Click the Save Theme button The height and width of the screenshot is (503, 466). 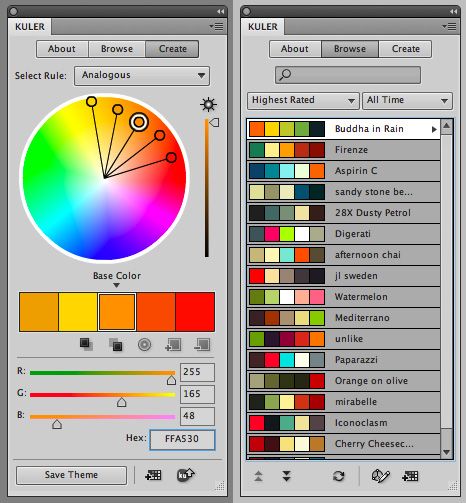(x=71, y=475)
